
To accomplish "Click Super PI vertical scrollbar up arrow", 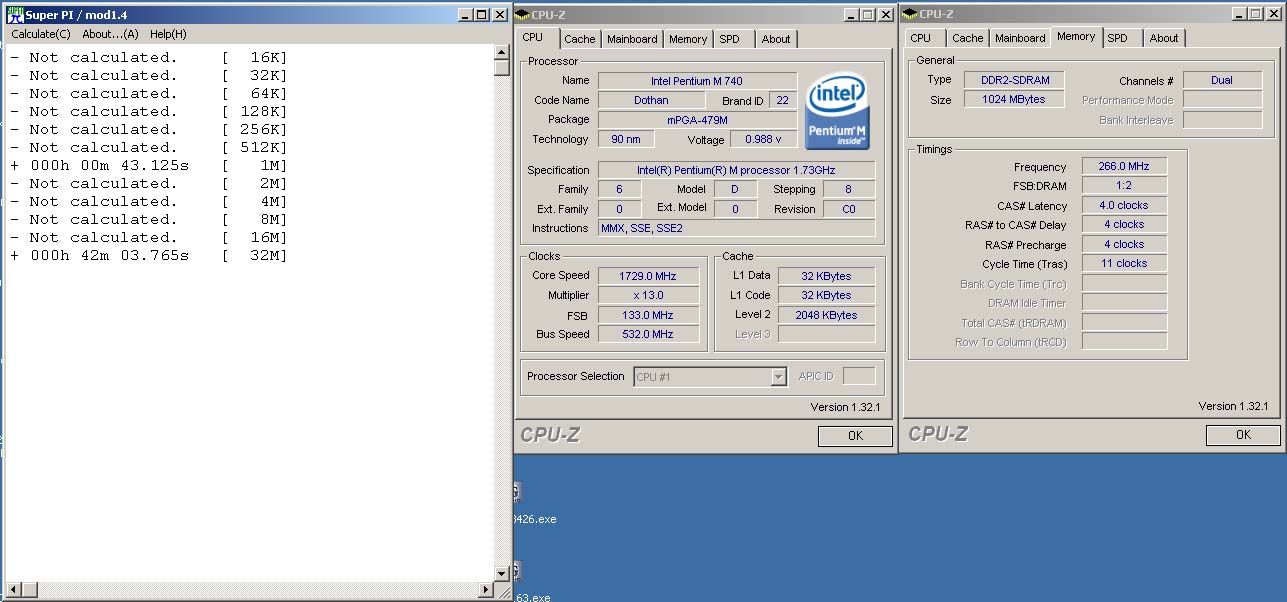I will pyautogui.click(x=502, y=53).
